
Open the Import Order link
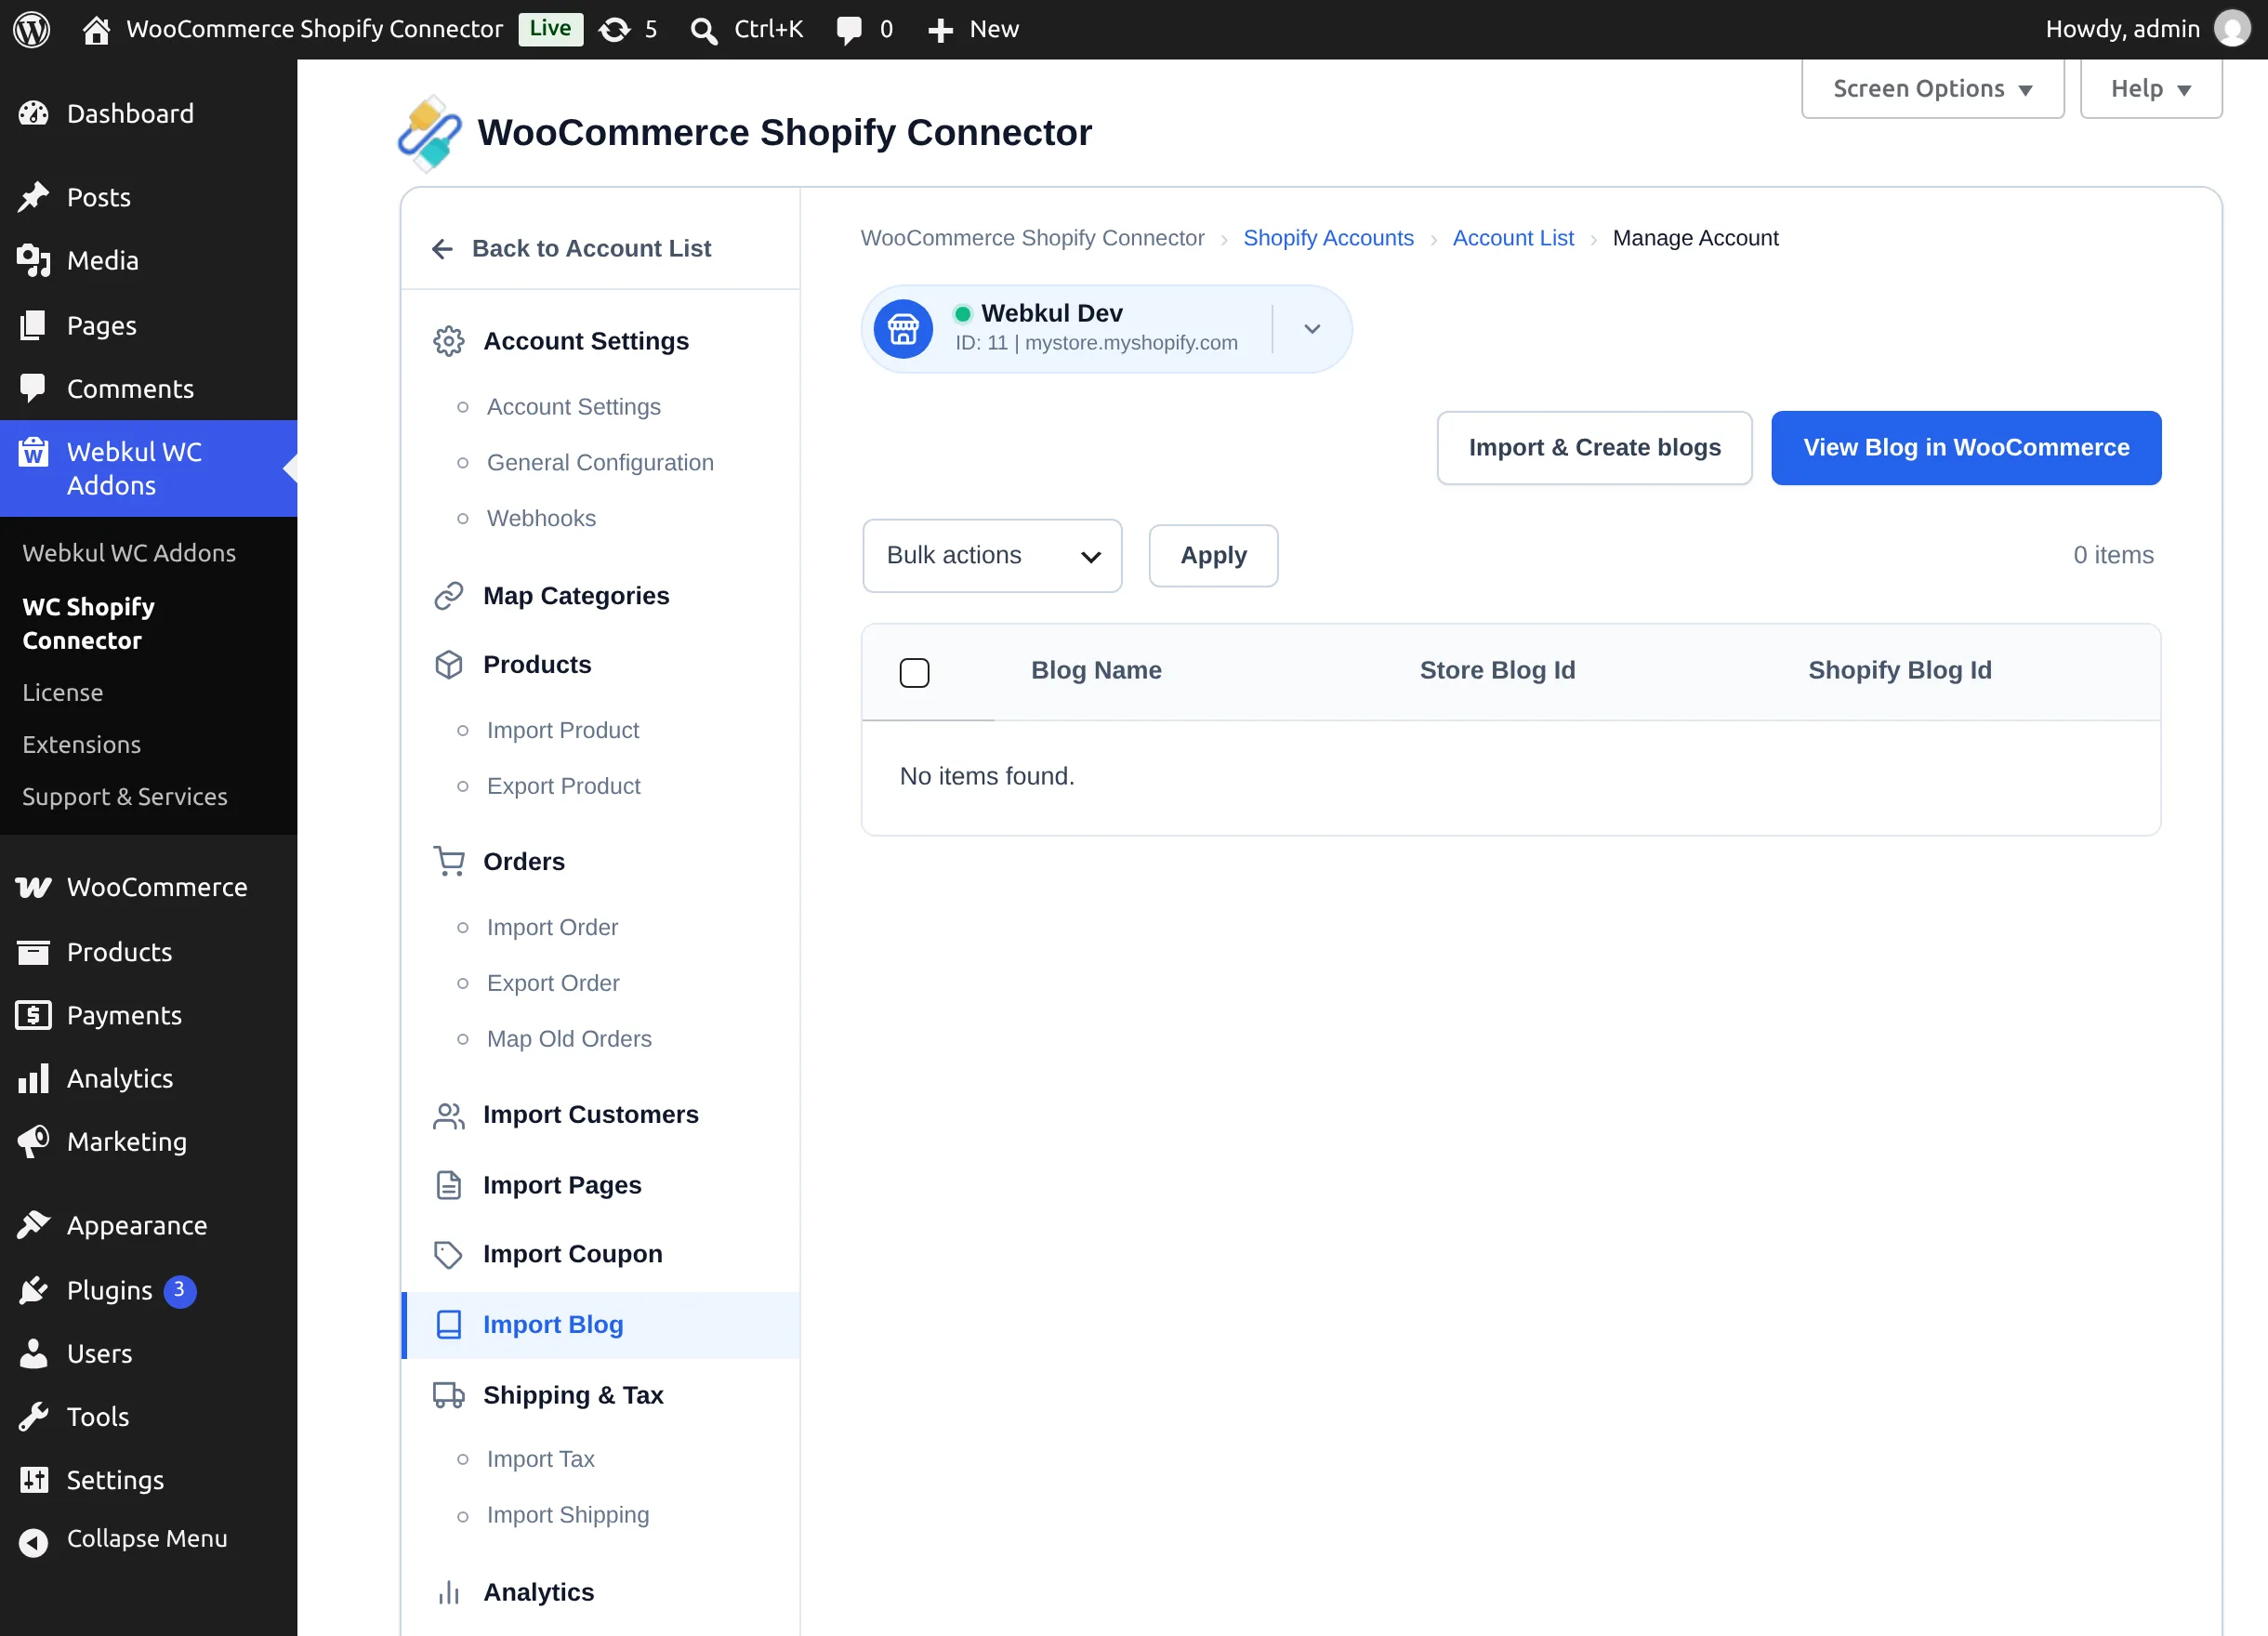(552, 928)
